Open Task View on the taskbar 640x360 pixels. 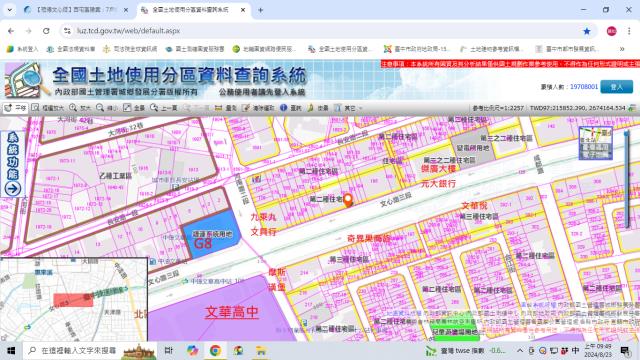pos(169,351)
